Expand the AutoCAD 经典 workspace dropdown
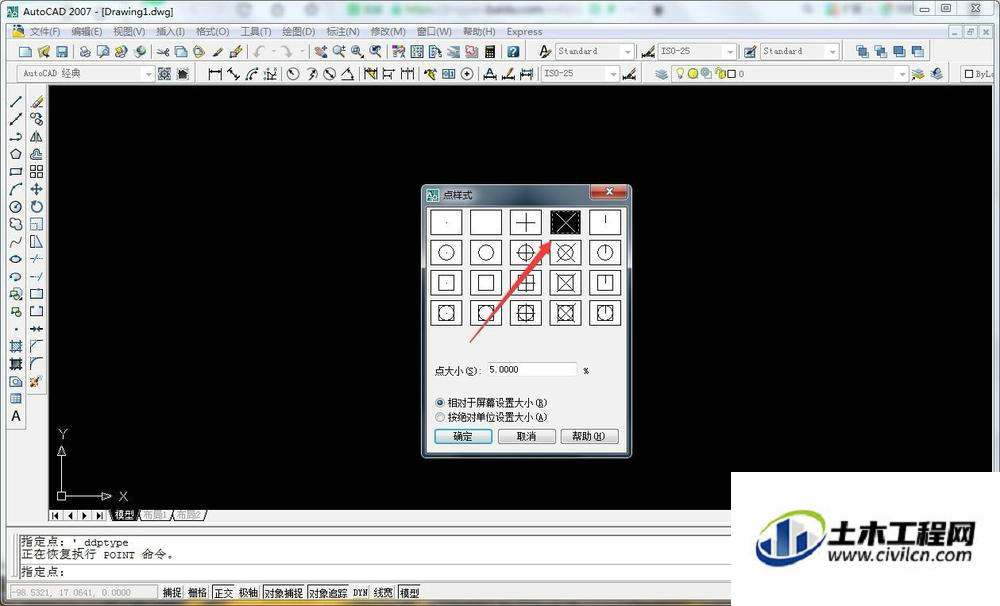1000x606 pixels. click(x=148, y=74)
